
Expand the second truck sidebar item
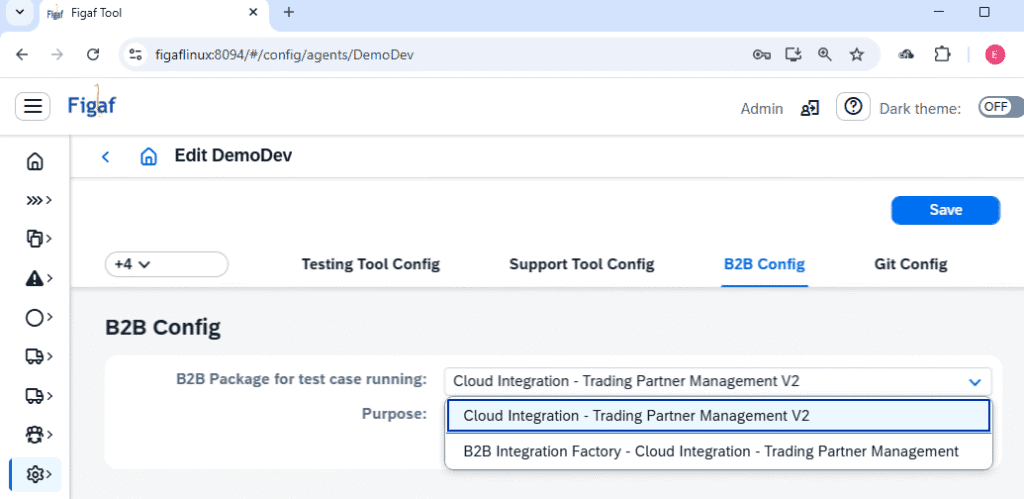[x=39, y=396]
